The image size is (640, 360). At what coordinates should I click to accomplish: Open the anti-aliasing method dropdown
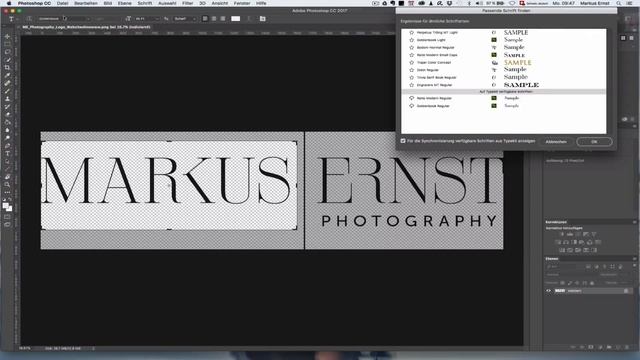(x=185, y=19)
